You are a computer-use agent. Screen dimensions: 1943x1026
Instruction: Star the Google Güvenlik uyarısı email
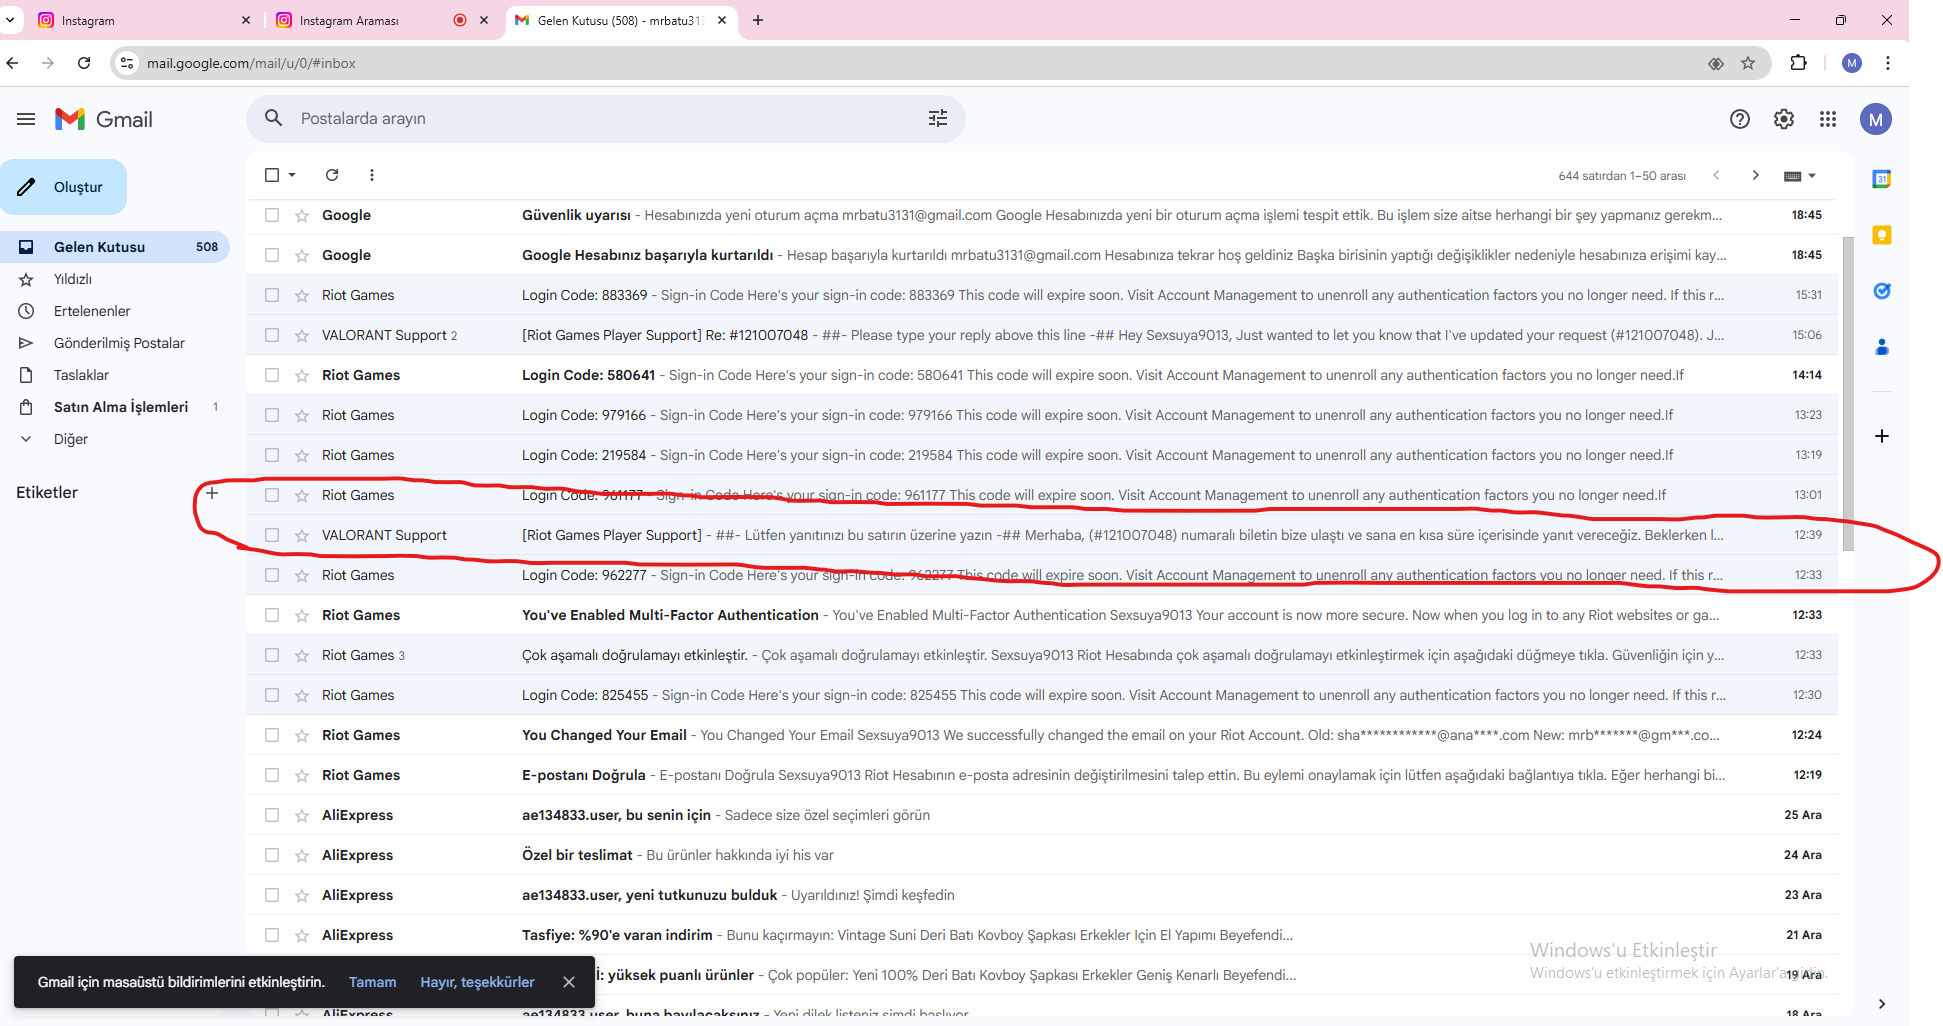point(302,215)
